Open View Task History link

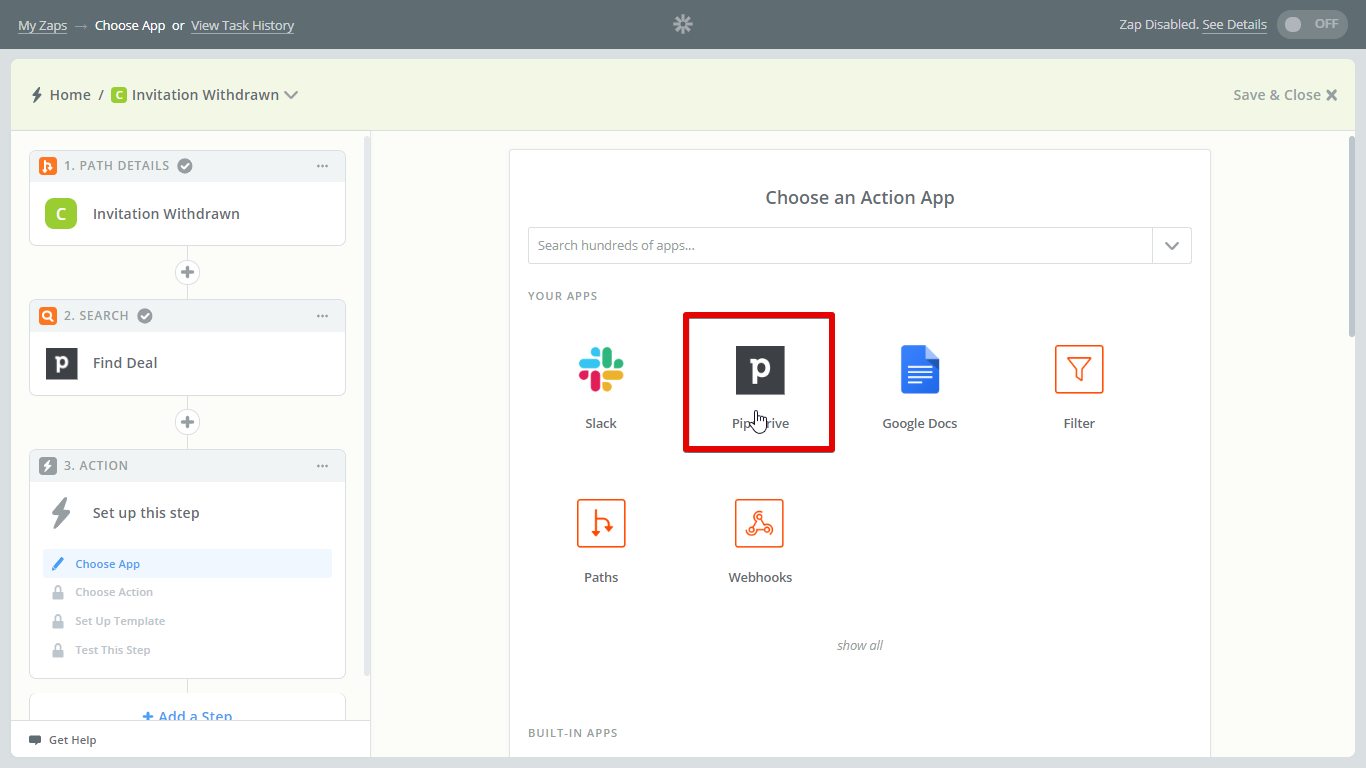click(x=242, y=25)
